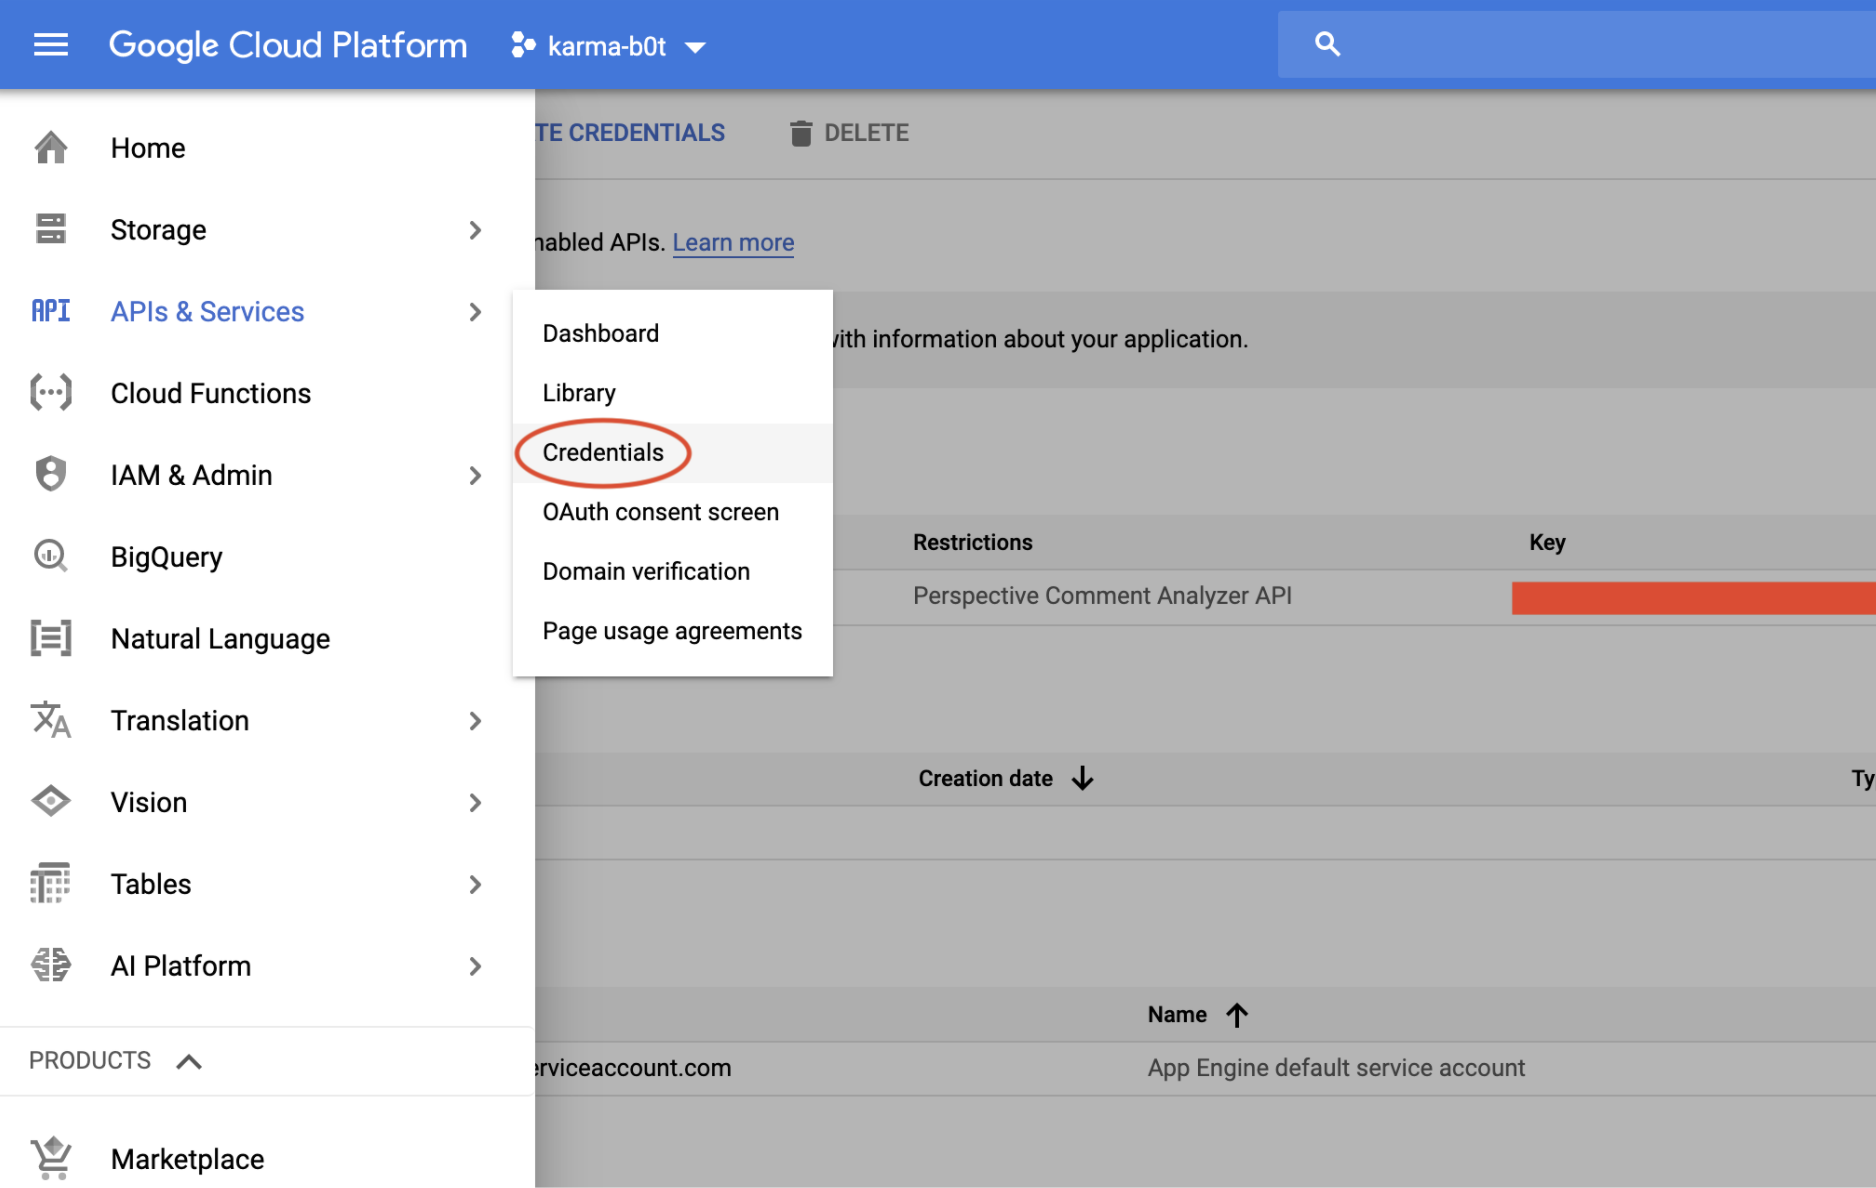The height and width of the screenshot is (1188, 1876).
Task: Navigate to Home in the sidebar
Action: [x=147, y=147]
